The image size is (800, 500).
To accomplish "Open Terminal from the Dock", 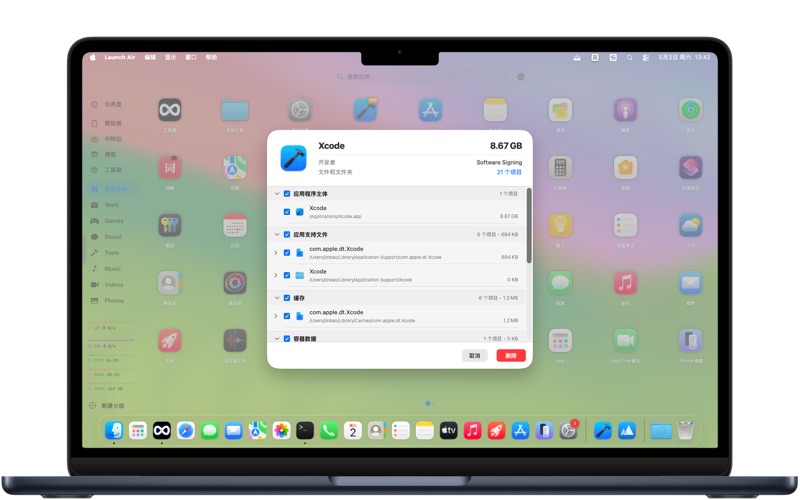I will [x=305, y=431].
